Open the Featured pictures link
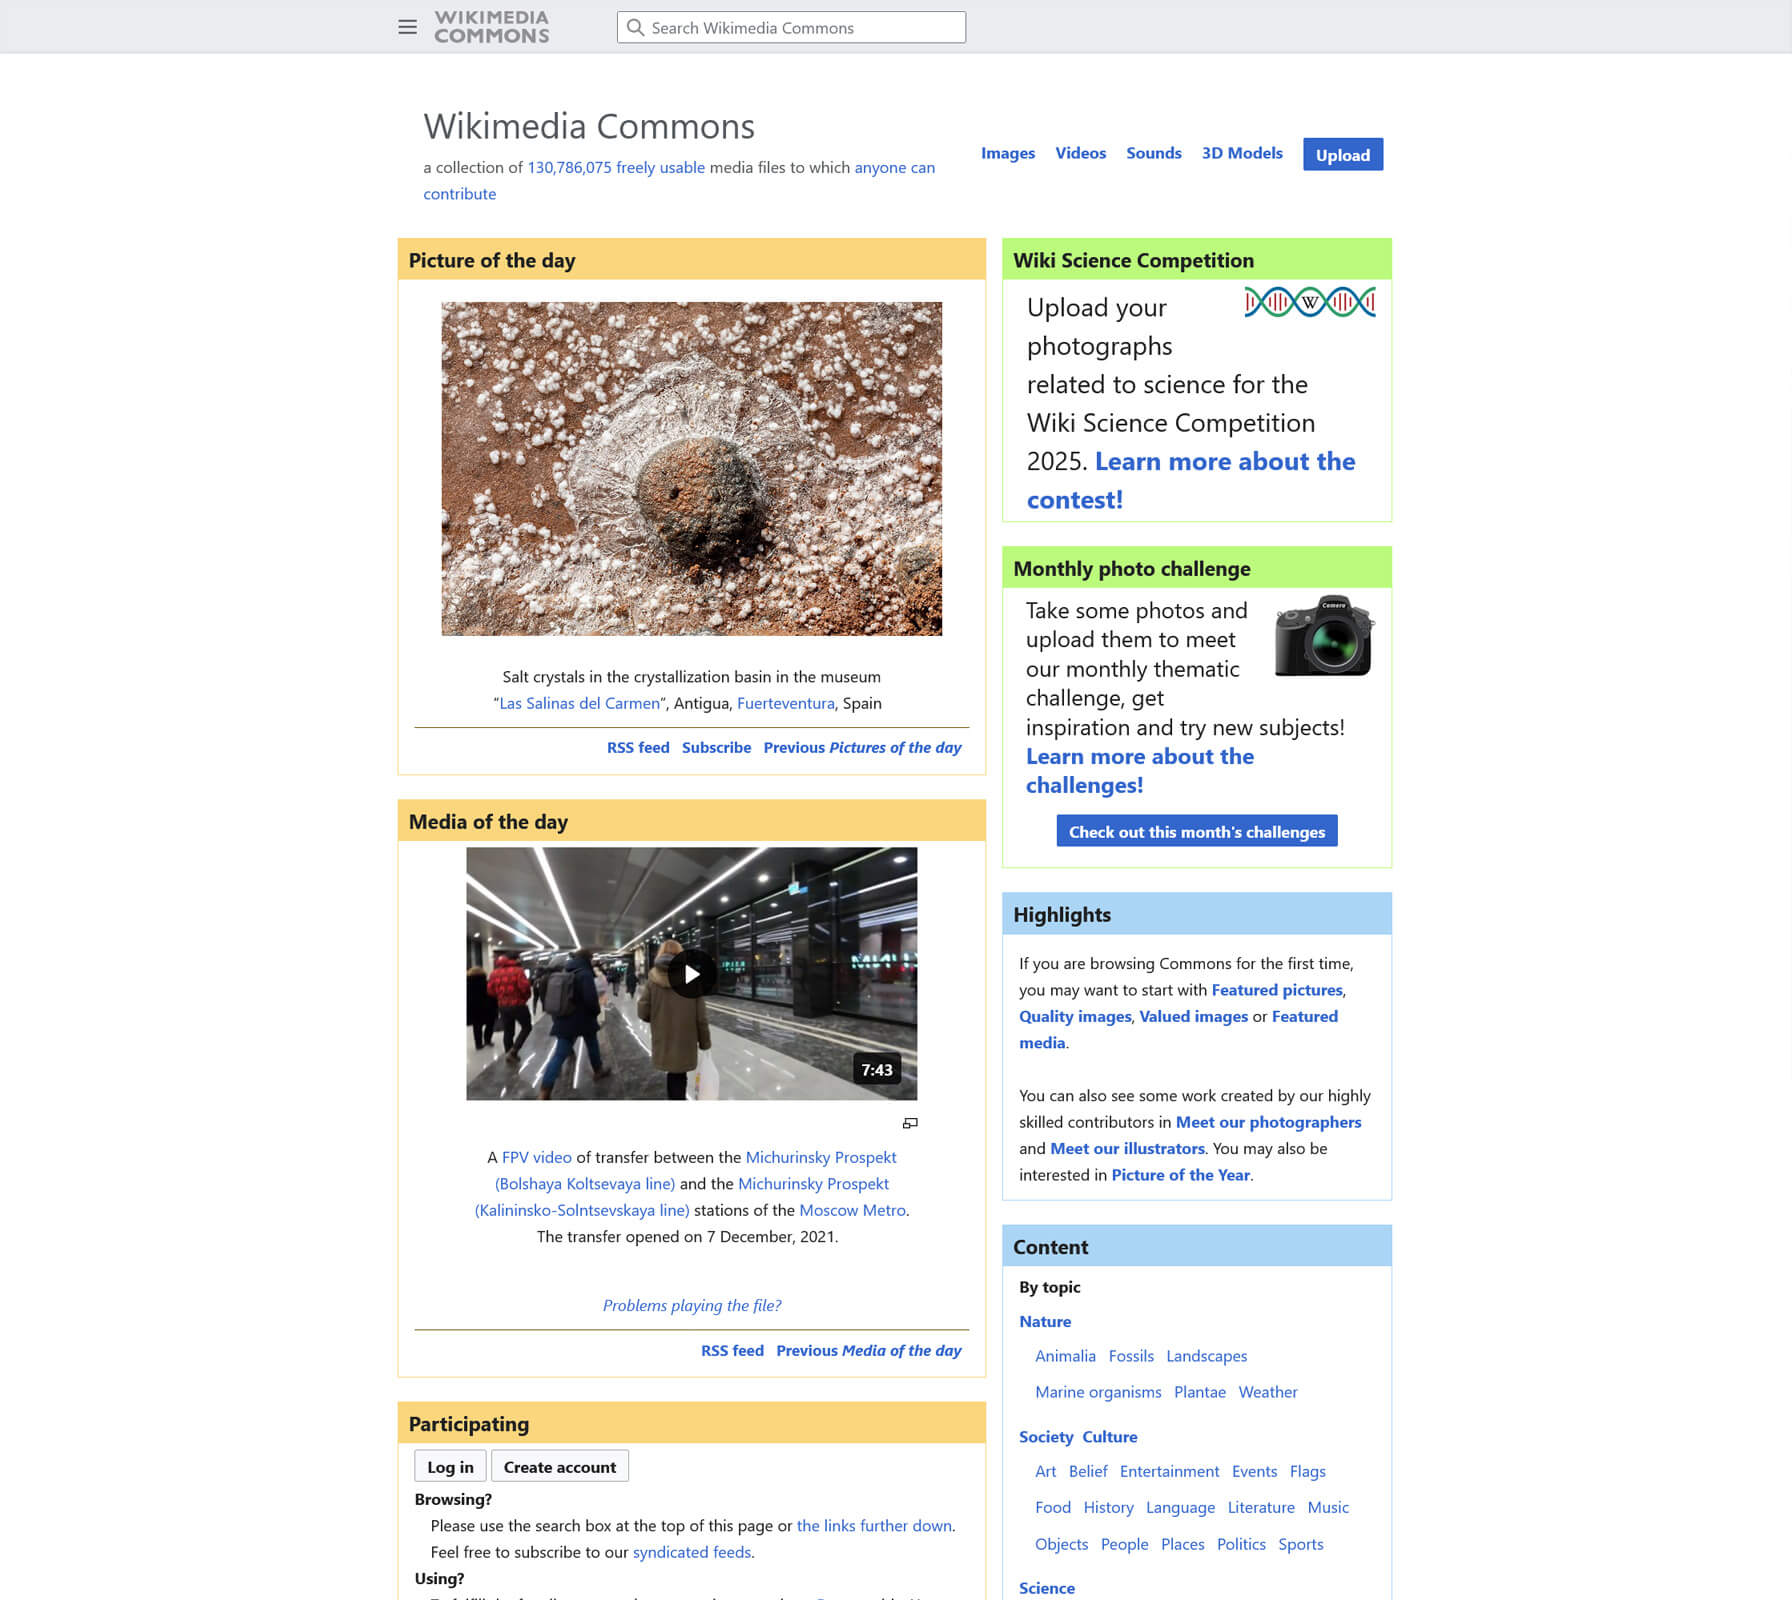The height and width of the screenshot is (1600, 1792). coord(1276,990)
